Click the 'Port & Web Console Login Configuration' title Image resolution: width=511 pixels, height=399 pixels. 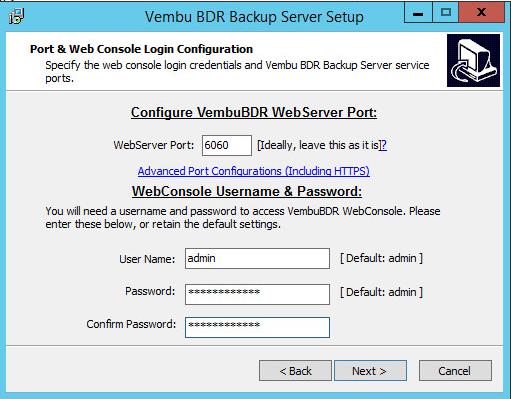point(141,49)
